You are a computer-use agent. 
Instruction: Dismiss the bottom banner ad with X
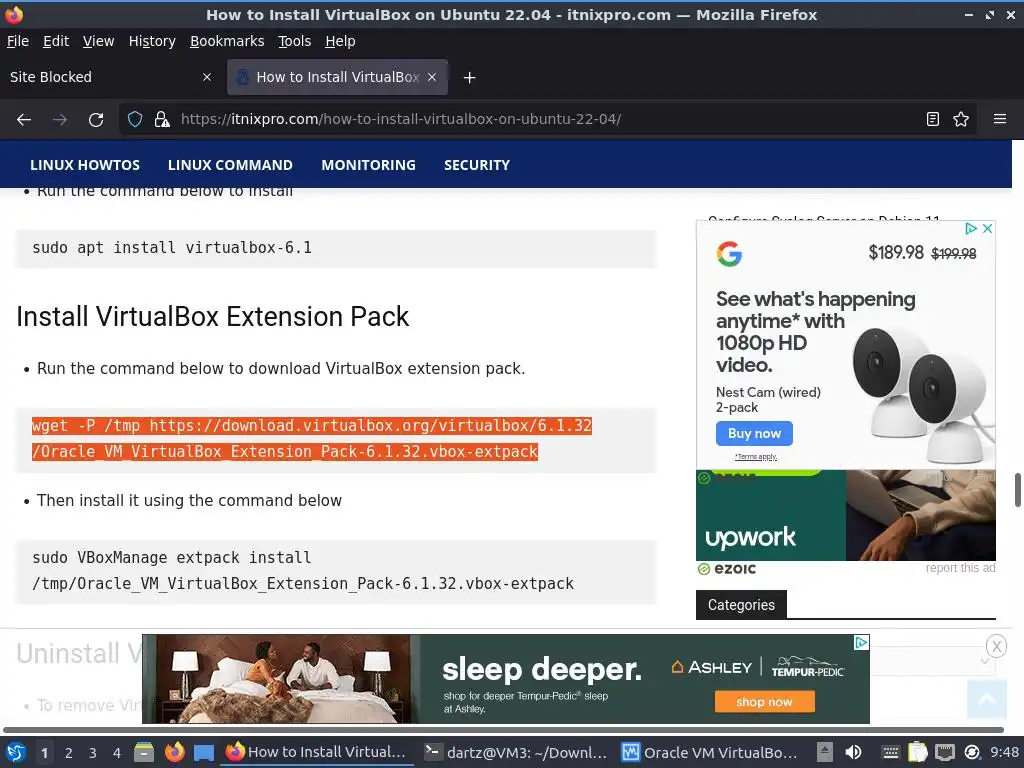pyautogui.click(x=996, y=647)
